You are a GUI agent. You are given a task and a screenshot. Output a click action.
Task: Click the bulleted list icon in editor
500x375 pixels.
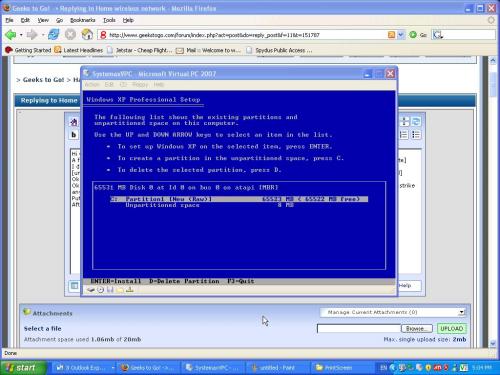pyautogui.click(x=416, y=135)
